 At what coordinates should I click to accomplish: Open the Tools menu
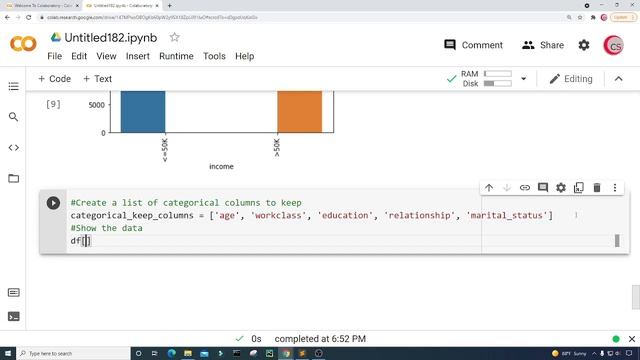pyautogui.click(x=214, y=56)
